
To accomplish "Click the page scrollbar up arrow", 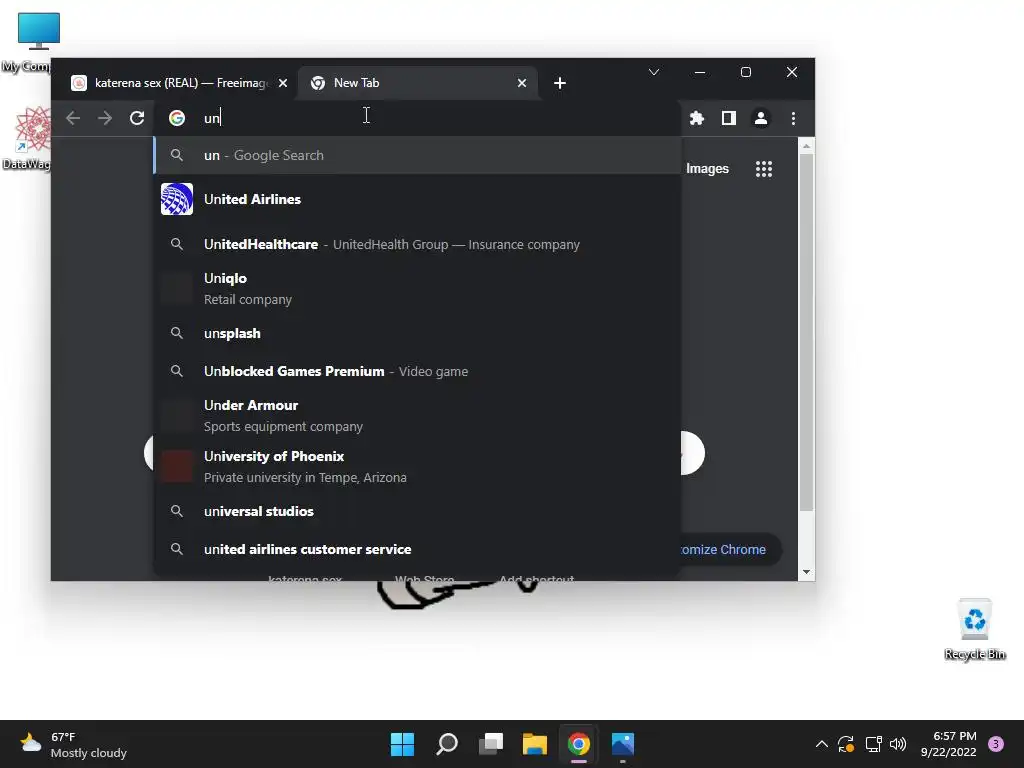I will [x=807, y=146].
